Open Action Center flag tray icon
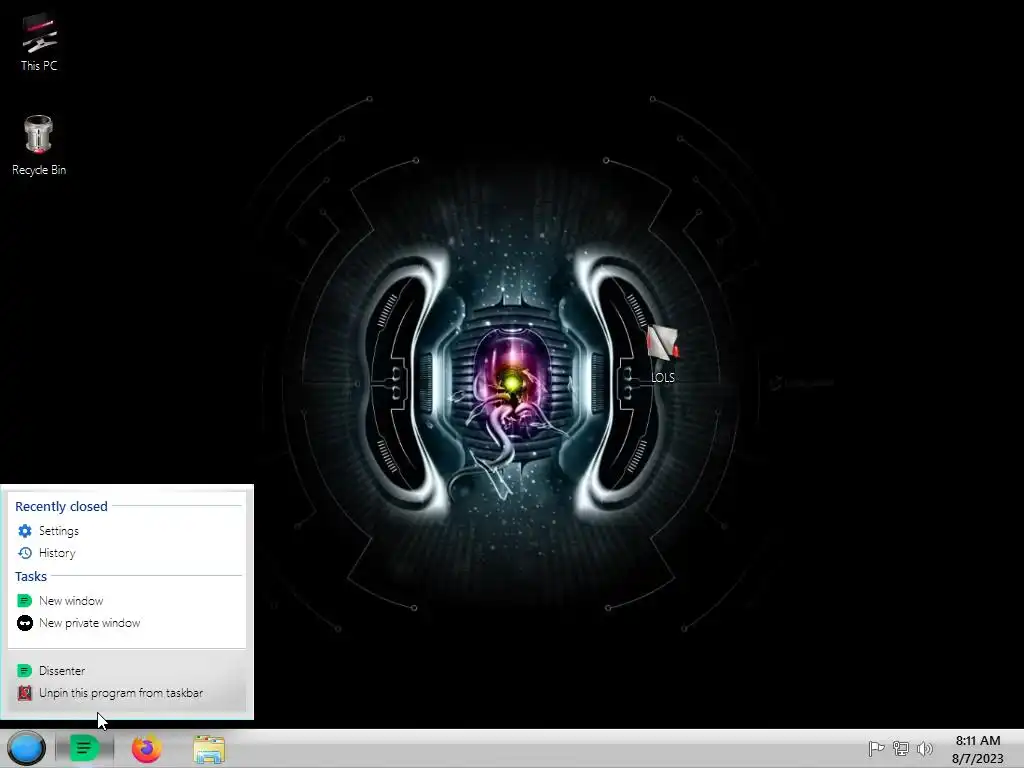This screenshot has width=1024, height=768. click(876, 748)
